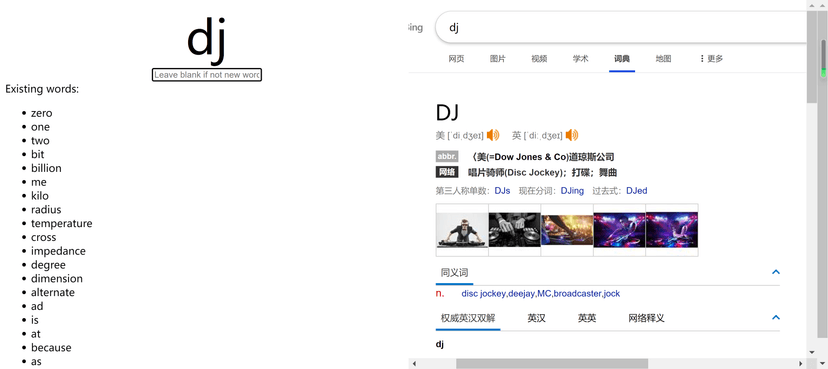This screenshot has height=369, width=828.
Task: Switch to the 图片 tab
Action: coord(497,59)
